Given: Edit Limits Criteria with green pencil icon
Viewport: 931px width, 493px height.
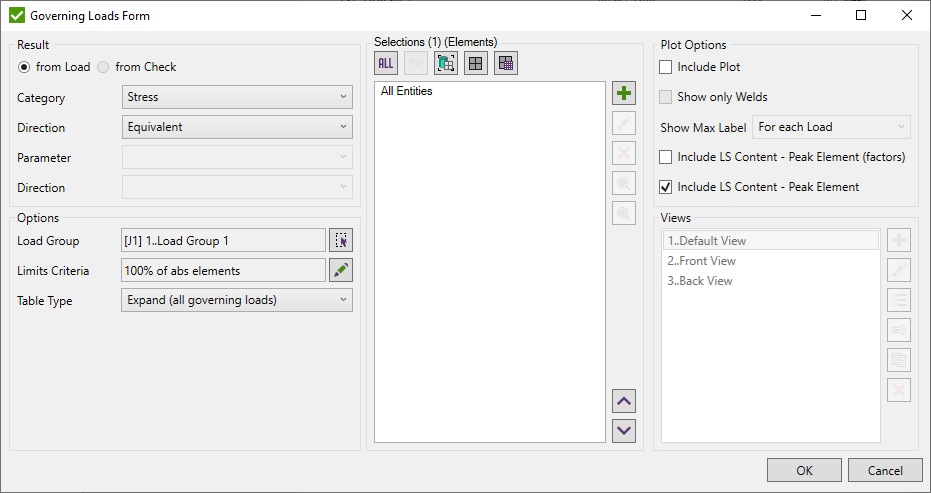Looking at the screenshot, I should (341, 270).
